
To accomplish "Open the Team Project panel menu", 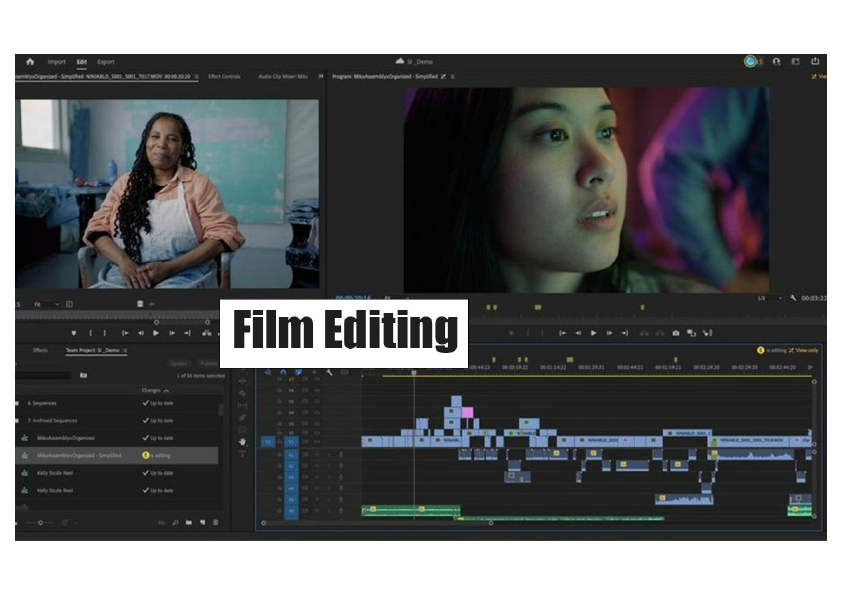I will (x=125, y=350).
